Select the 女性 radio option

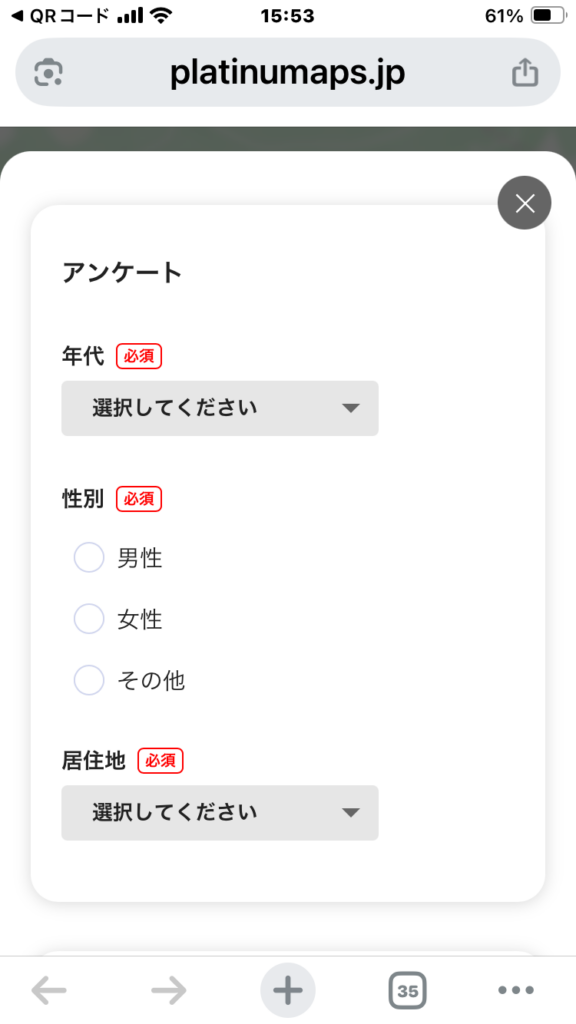[89, 619]
